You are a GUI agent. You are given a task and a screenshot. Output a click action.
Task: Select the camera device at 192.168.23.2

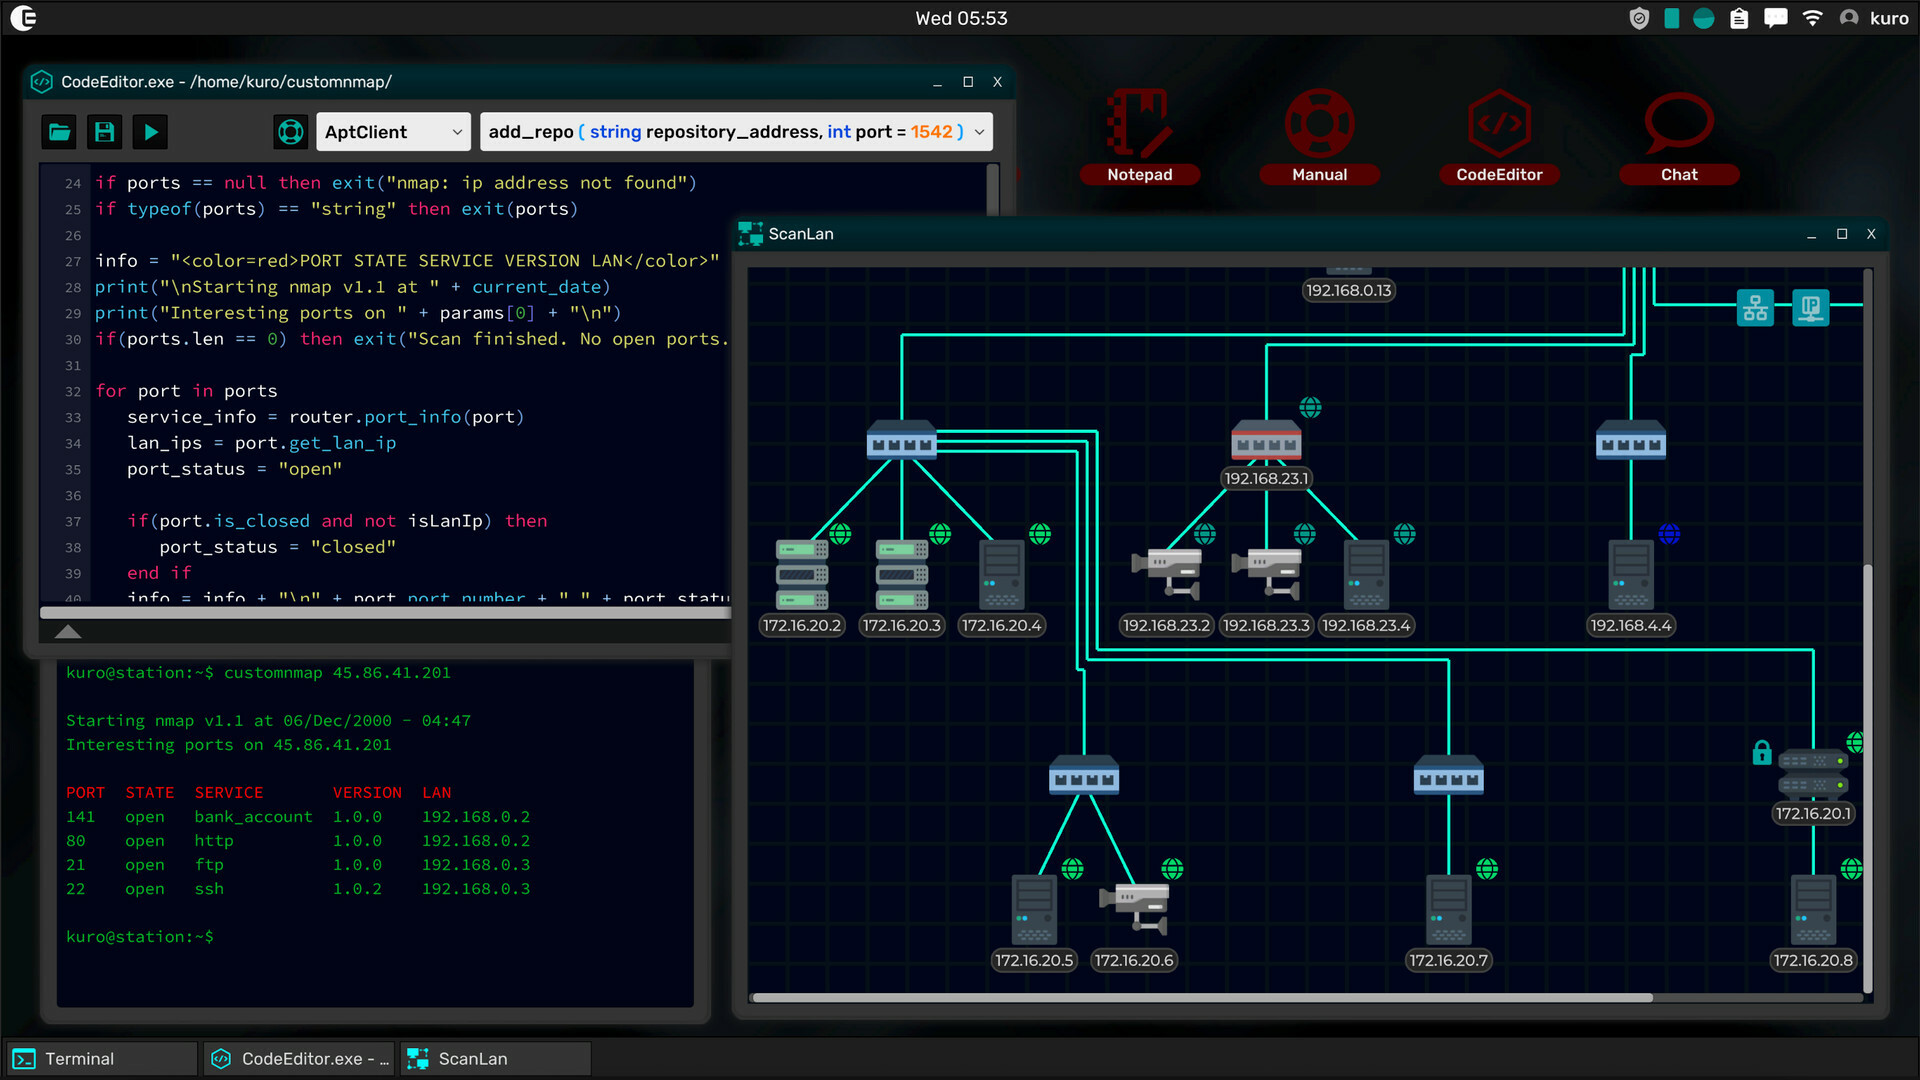pyautogui.click(x=1165, y=570)
